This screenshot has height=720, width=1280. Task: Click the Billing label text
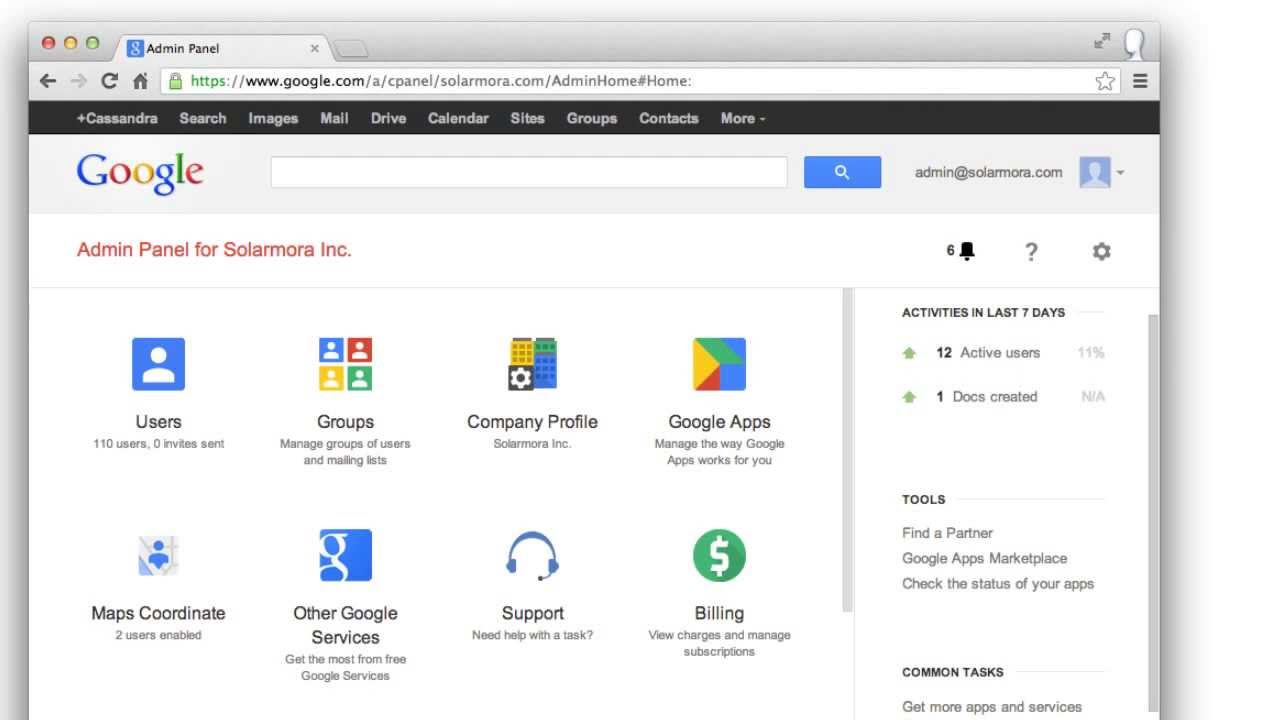[719, 613]
